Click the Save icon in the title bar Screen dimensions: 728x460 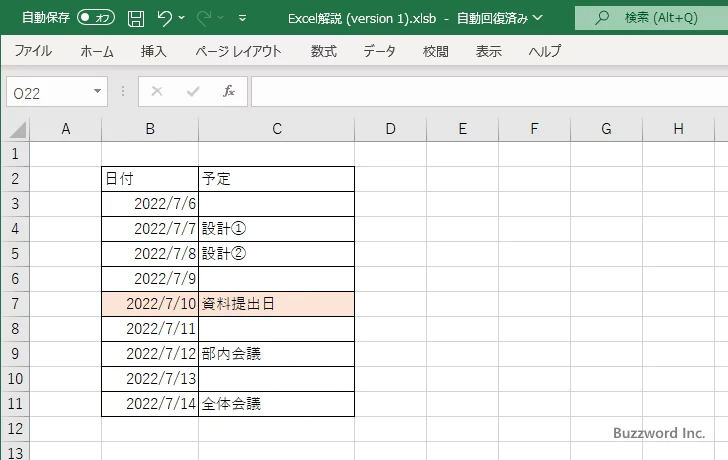pyautogui.click(x=136, y=19)
